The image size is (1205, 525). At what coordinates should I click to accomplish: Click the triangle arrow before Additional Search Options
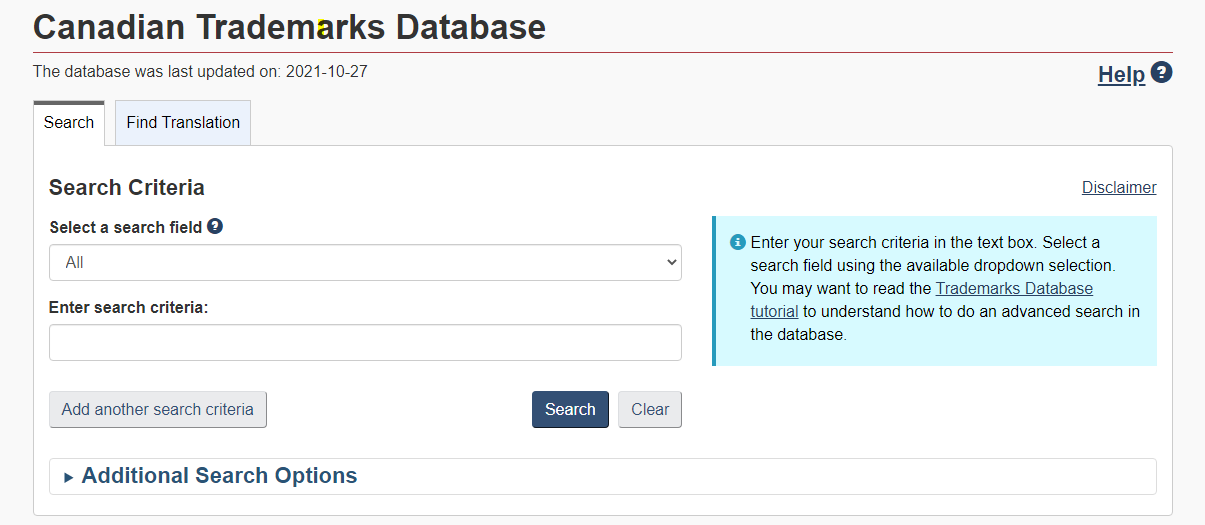pos(68,477)
